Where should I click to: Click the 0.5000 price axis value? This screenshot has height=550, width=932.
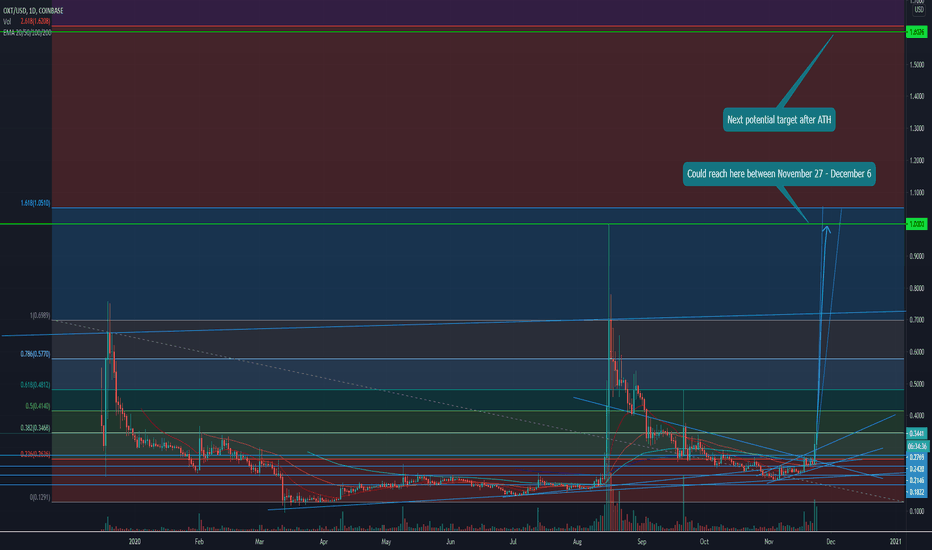917,384
